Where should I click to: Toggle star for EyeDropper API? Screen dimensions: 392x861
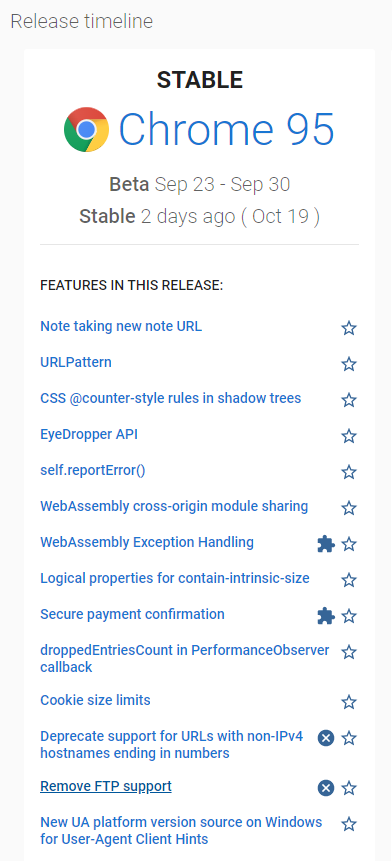[349, 436]
